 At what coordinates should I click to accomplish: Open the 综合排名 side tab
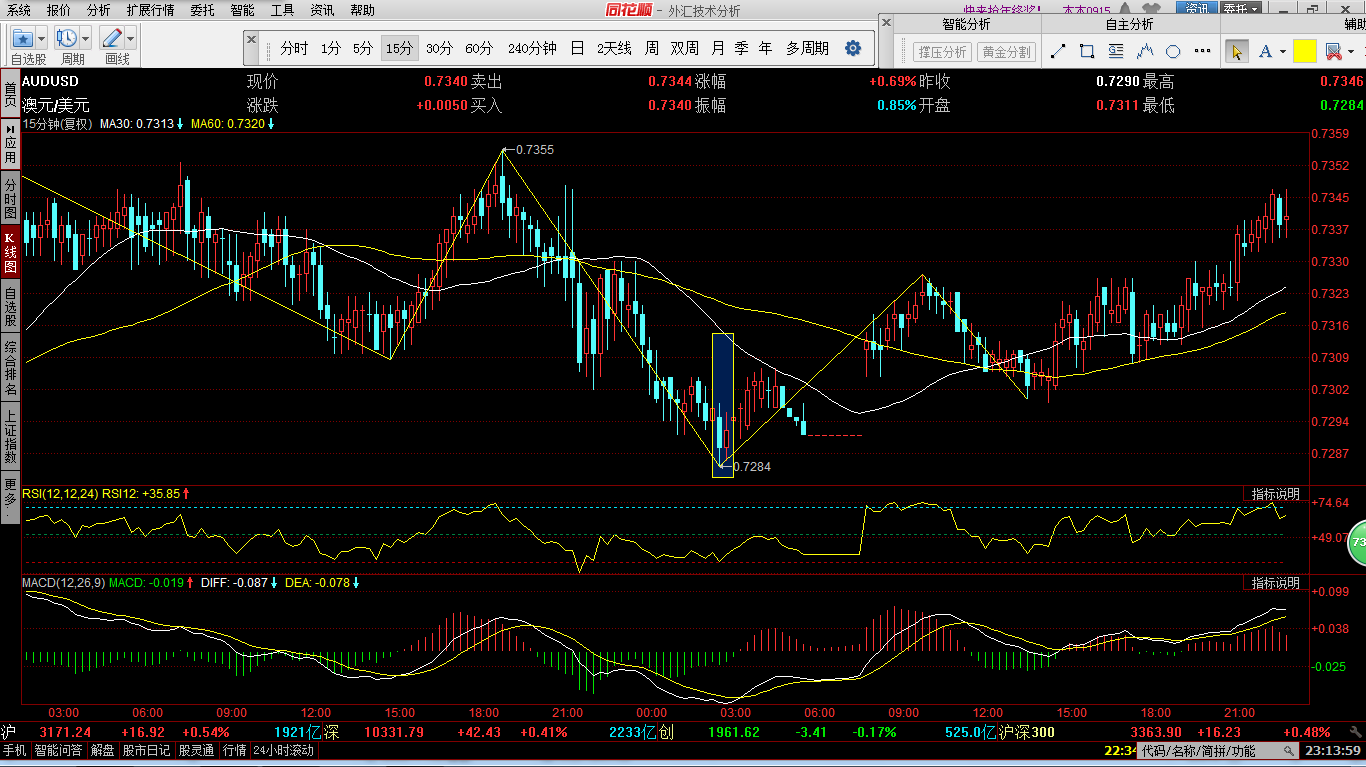tap(10, 368)
